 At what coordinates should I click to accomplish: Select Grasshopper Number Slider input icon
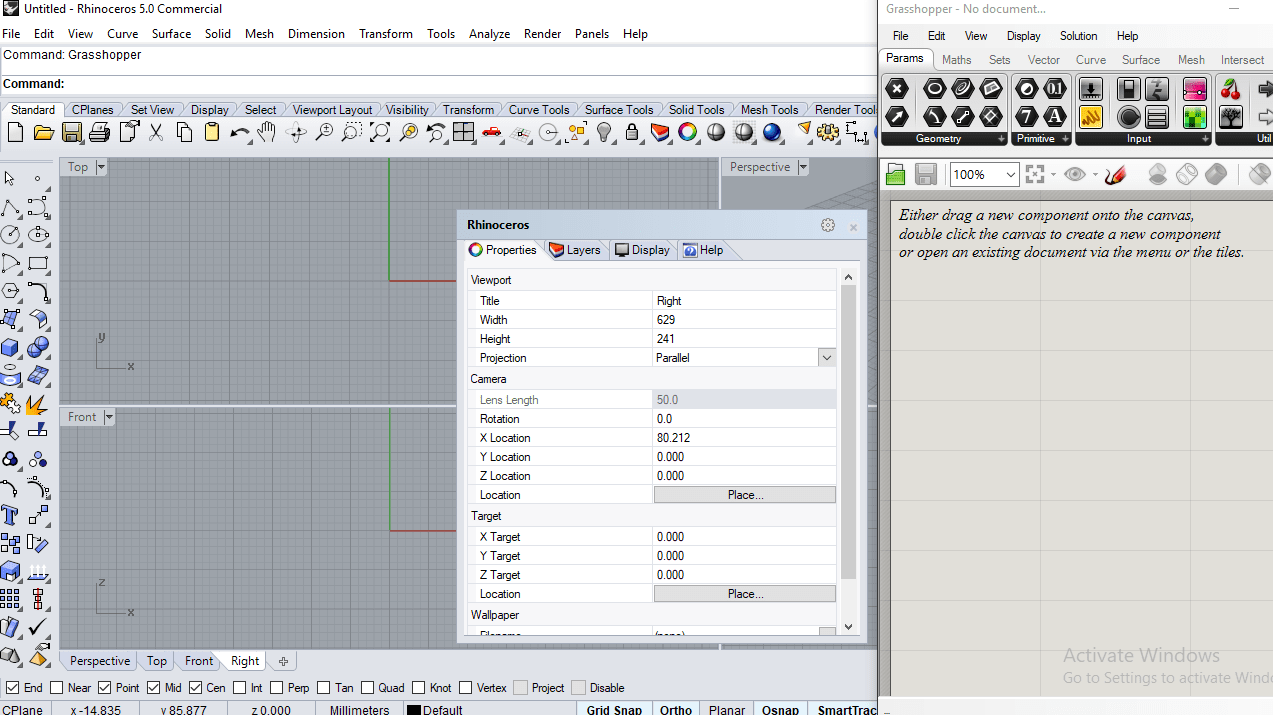click(x=1091, y=89)
